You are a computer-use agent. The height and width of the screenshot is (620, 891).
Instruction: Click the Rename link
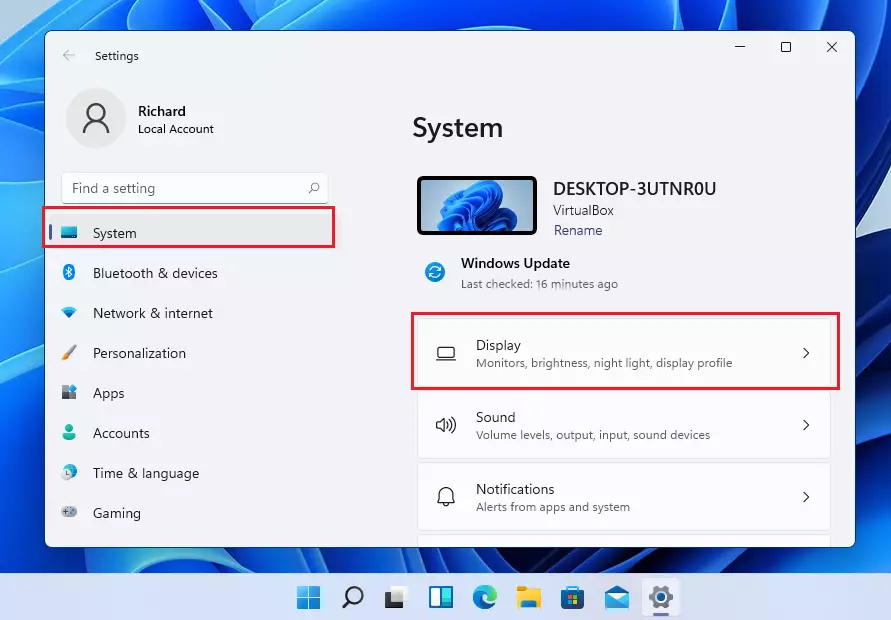(x=578, y=230)
